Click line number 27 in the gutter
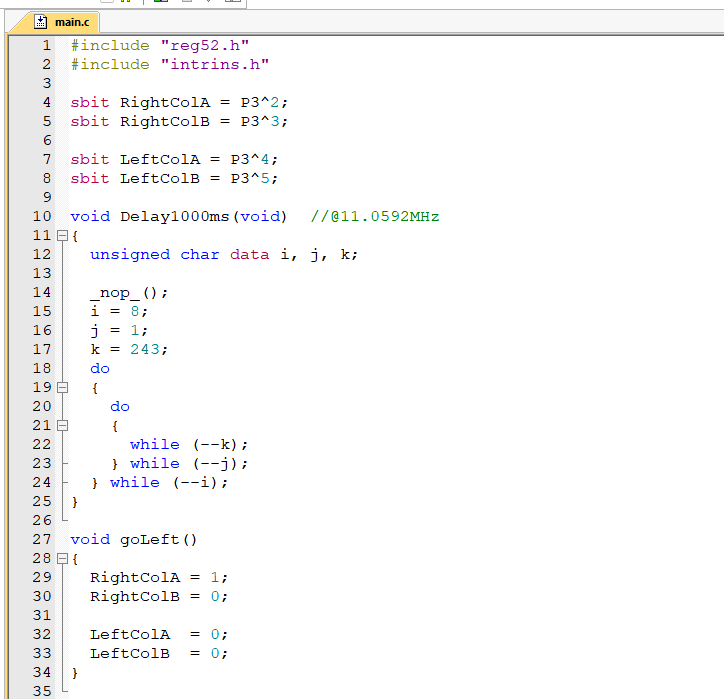Image resolution: width=724 pixels, height=699 pixels. [42, 539]
